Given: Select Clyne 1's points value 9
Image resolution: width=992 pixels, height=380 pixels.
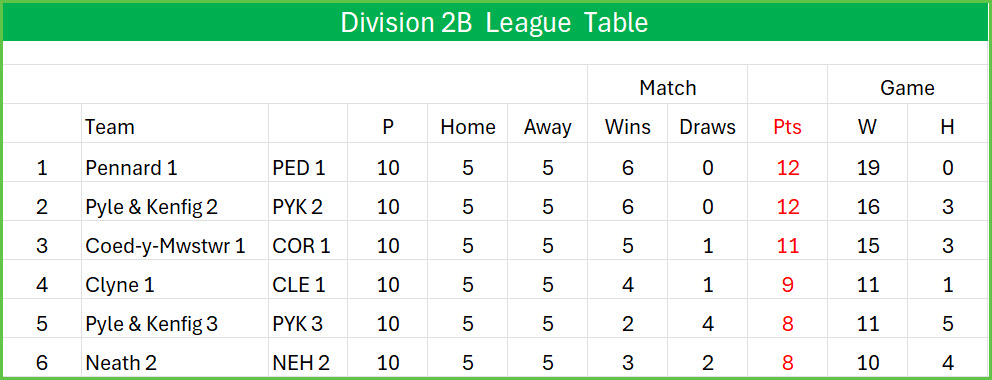Looking at the screenshot, I should [787, 285].
